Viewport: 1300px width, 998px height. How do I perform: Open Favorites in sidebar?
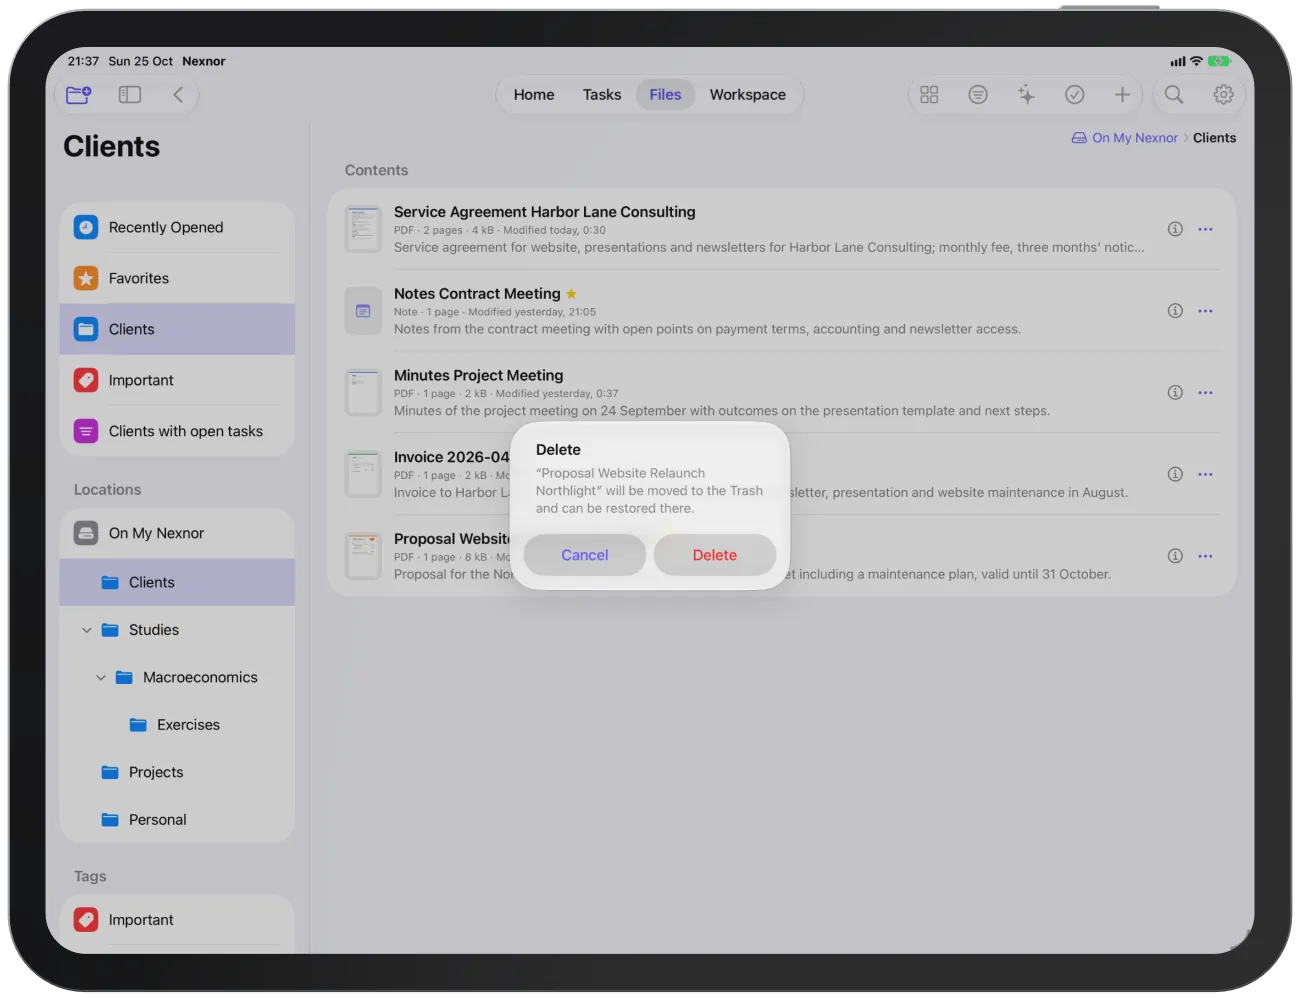click(177, 279)
